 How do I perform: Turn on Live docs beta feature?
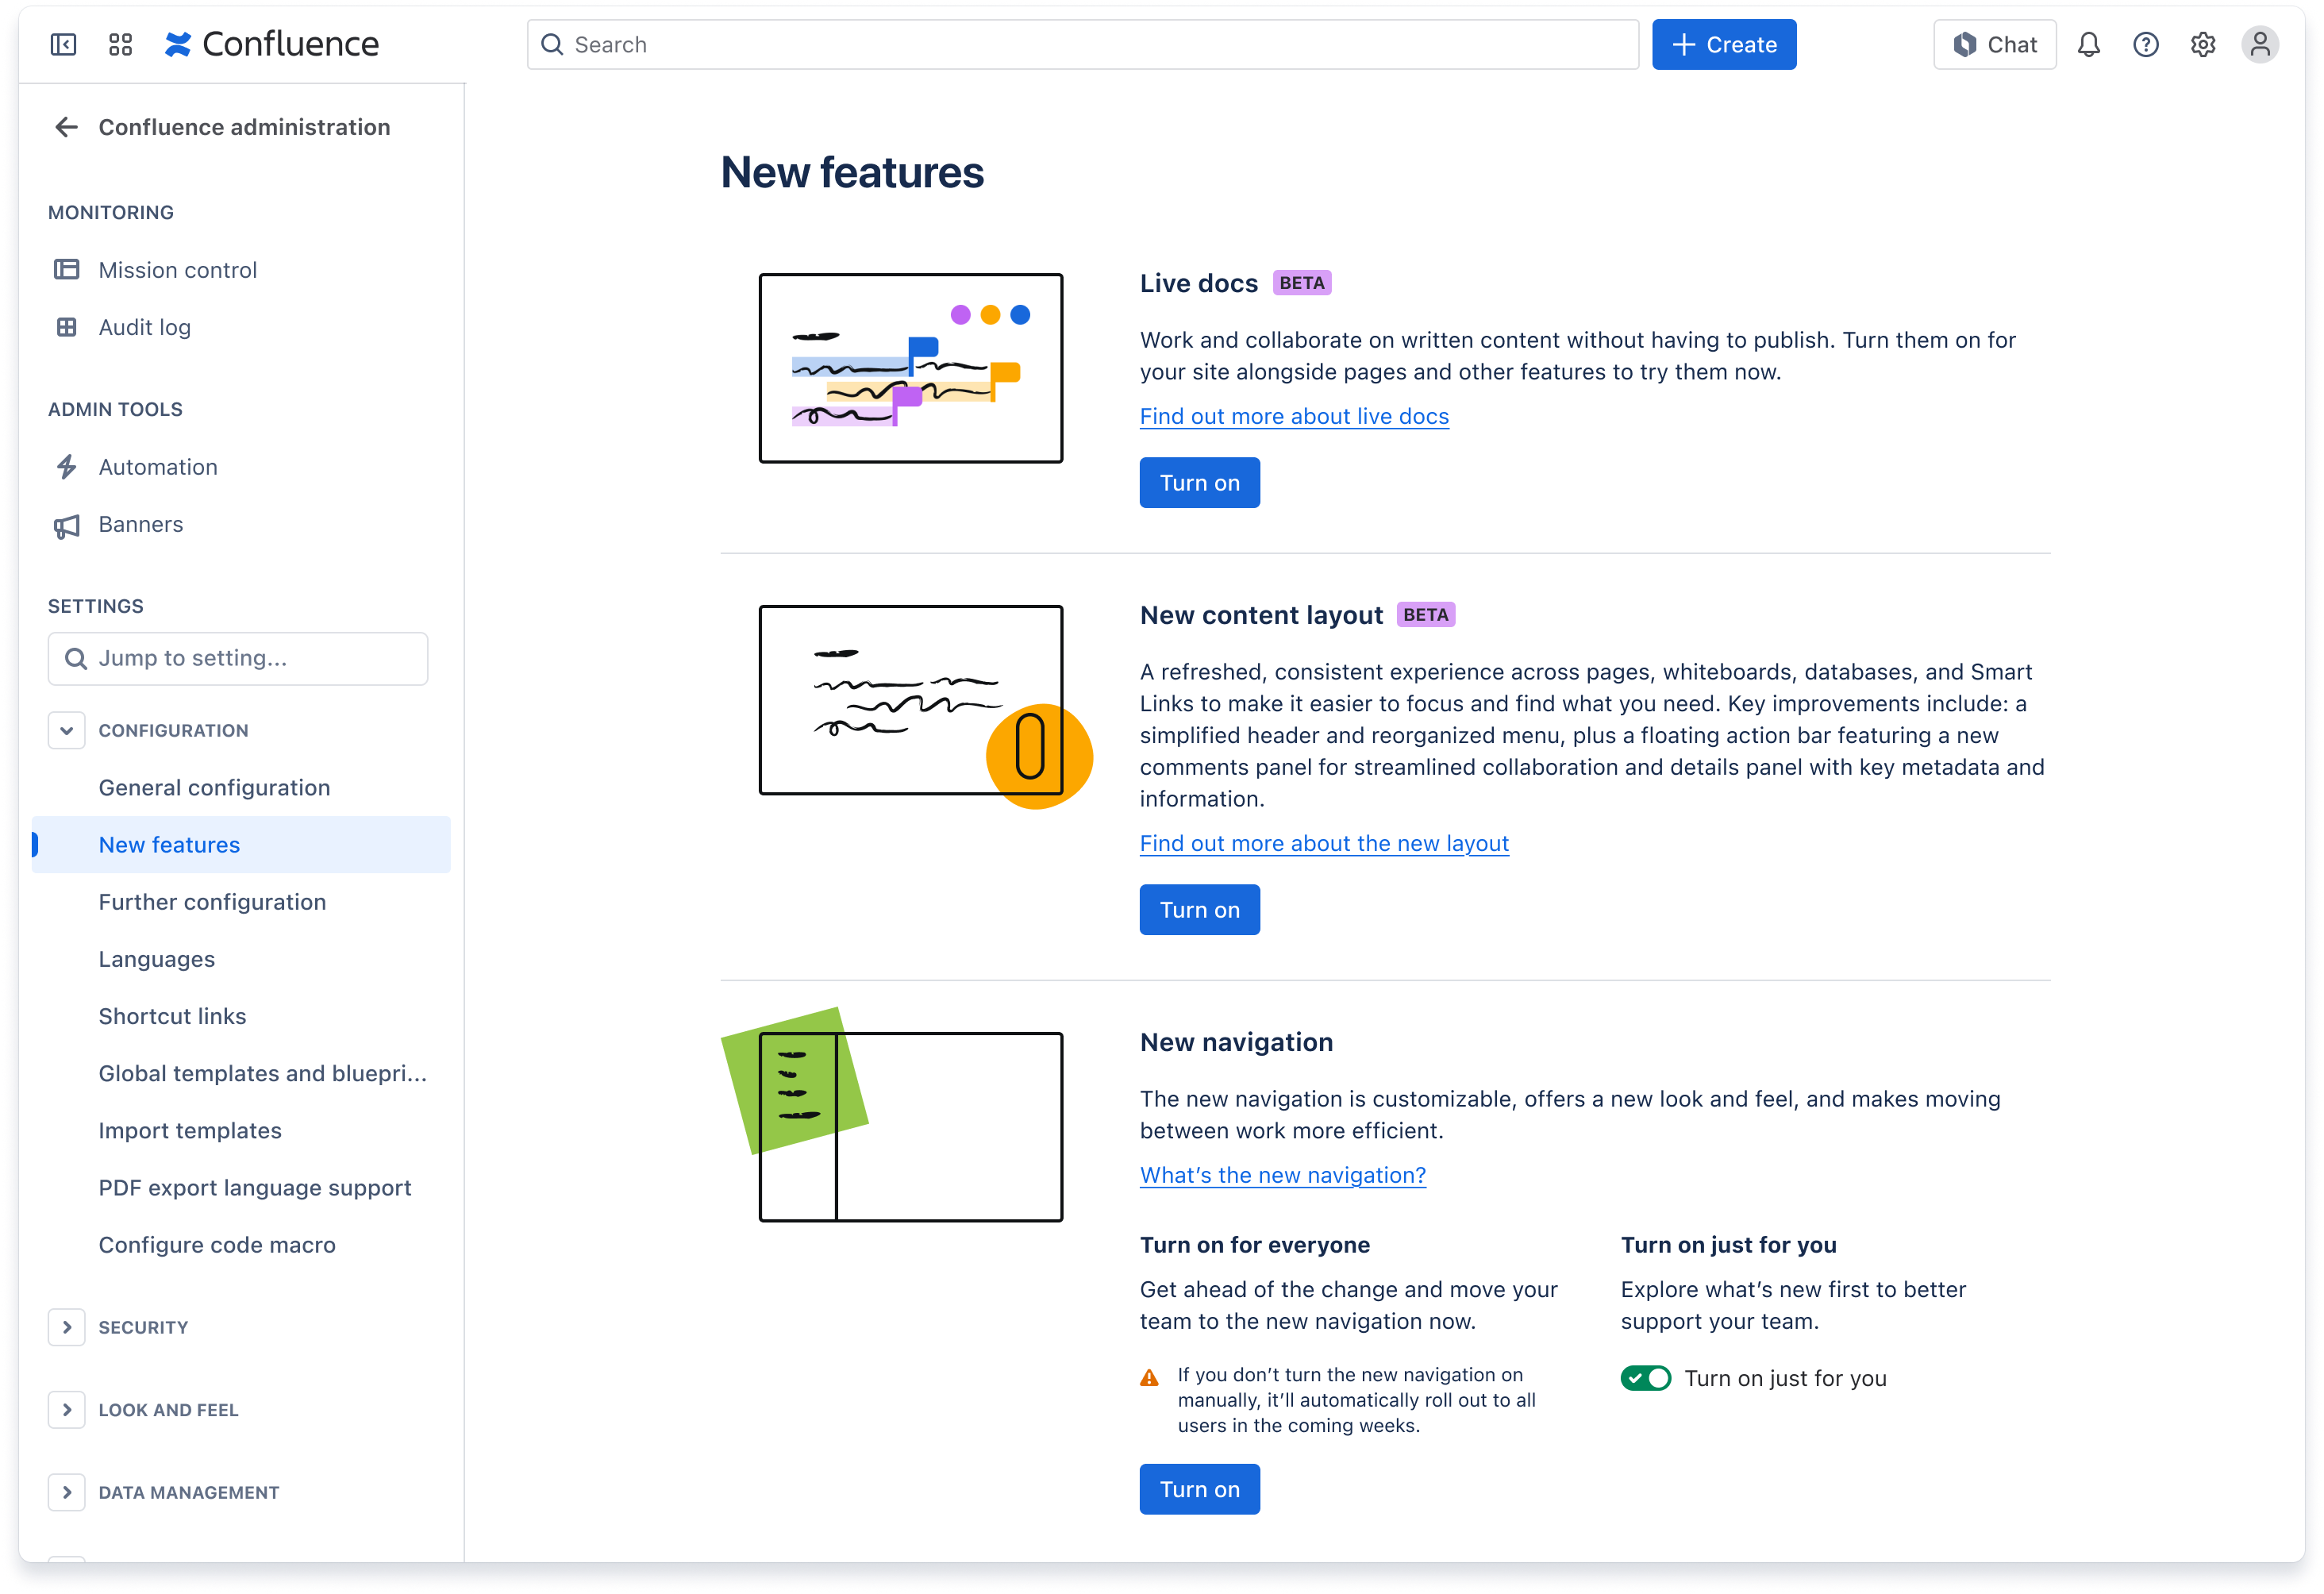tap(1199, 482)
